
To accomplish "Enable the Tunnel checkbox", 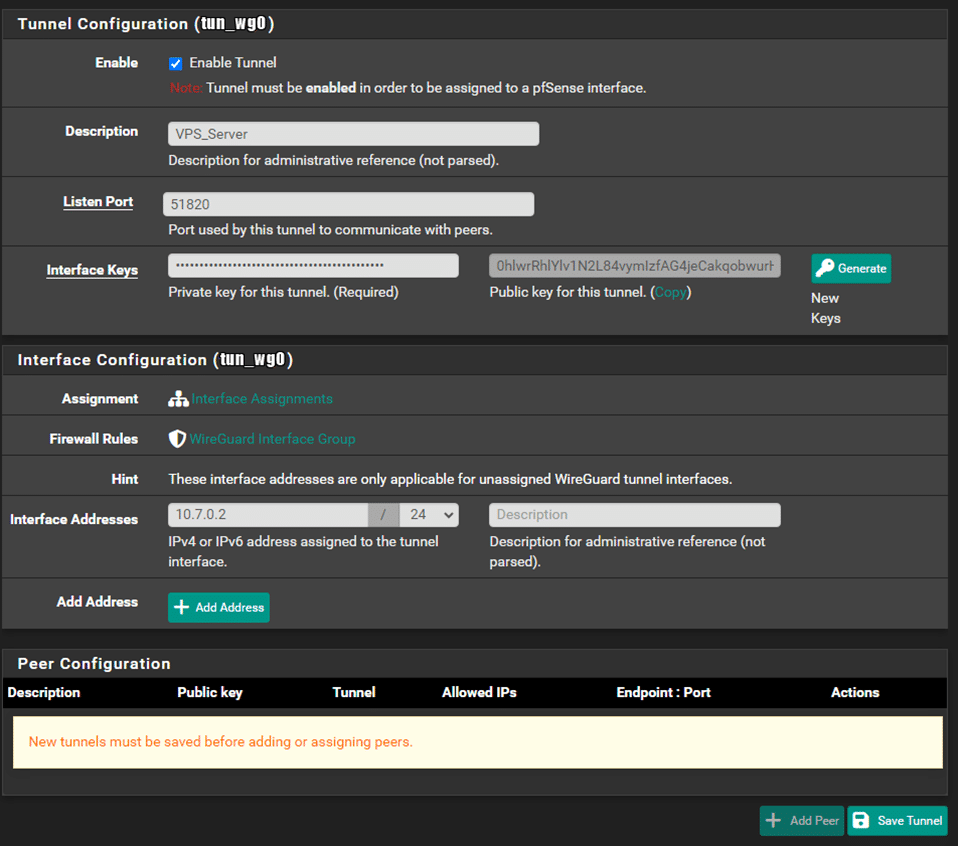I will (x=175, y=63).
